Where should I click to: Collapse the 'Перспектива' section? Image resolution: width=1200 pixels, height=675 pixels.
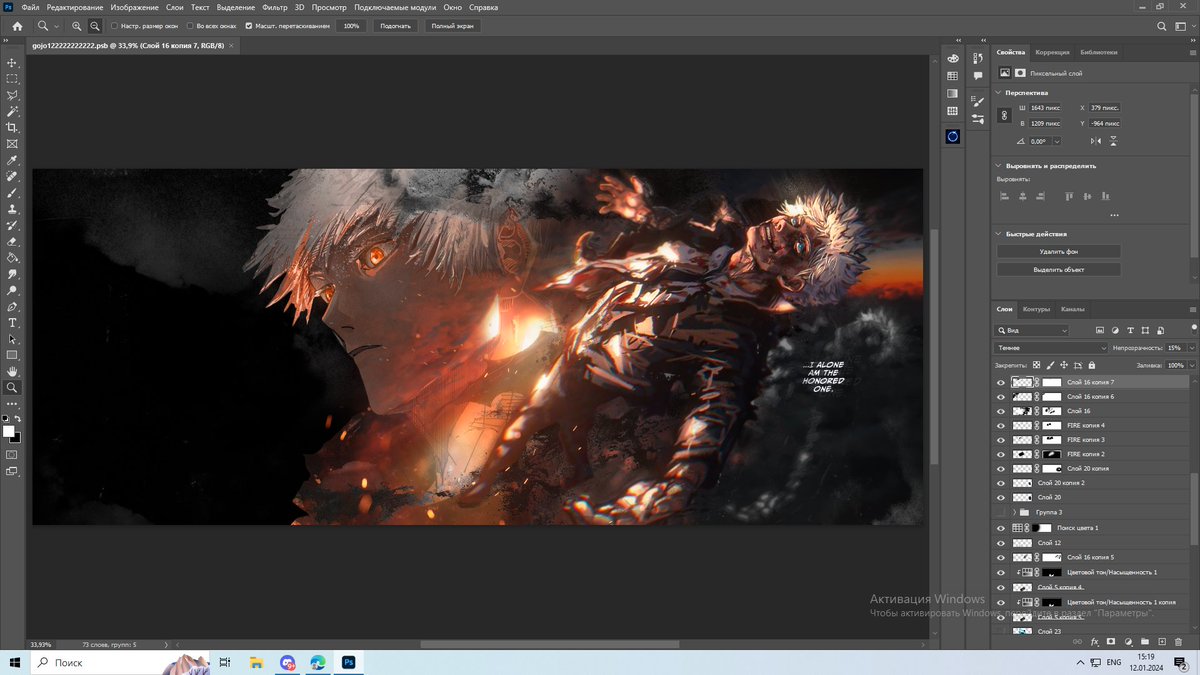998,92
